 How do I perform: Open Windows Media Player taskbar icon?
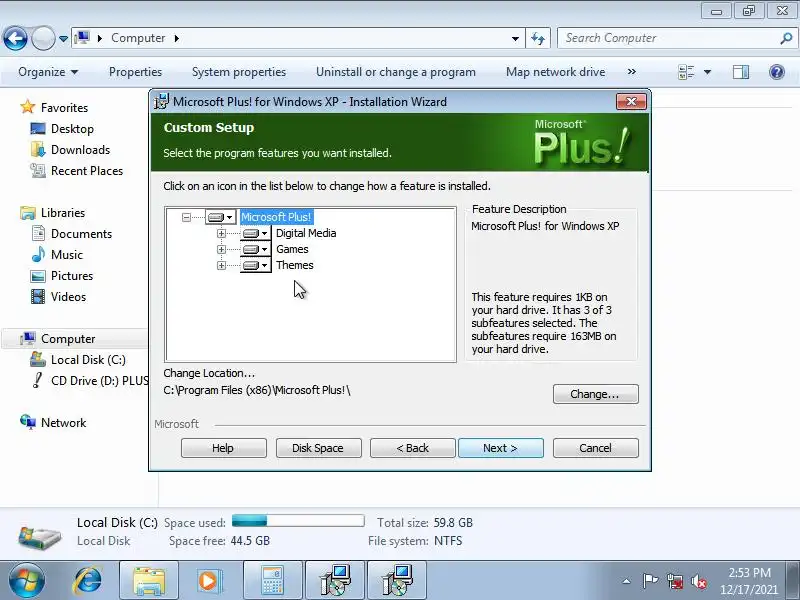[210, 581]
